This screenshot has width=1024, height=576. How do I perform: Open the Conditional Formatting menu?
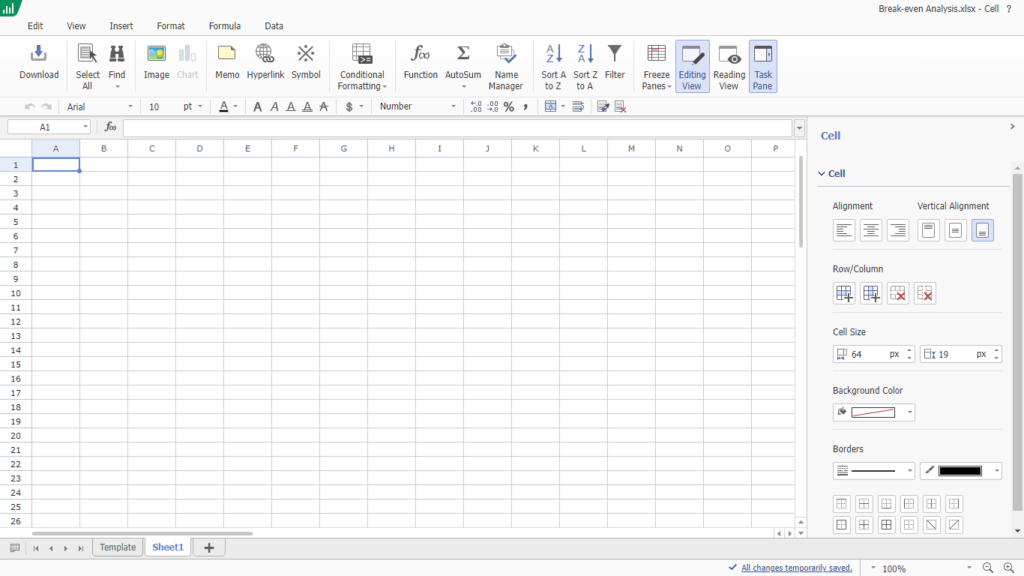362,66
